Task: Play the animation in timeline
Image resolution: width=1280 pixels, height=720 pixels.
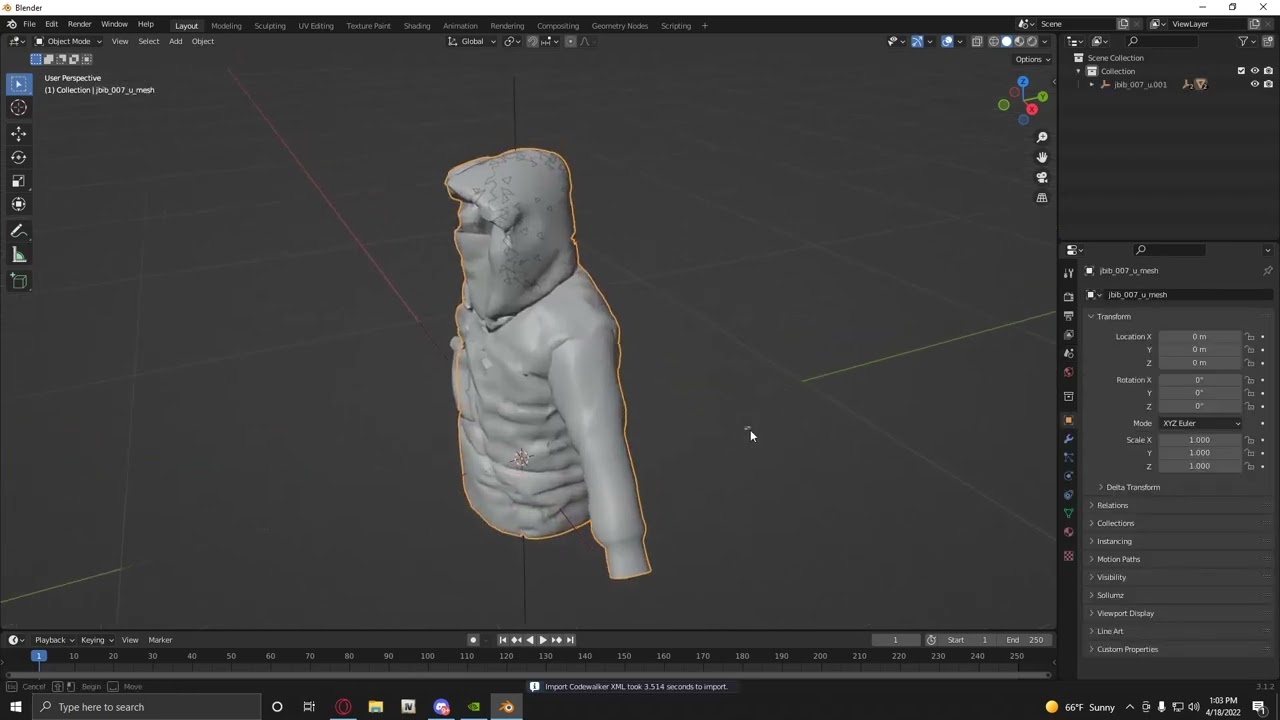Action: [542, 640]
